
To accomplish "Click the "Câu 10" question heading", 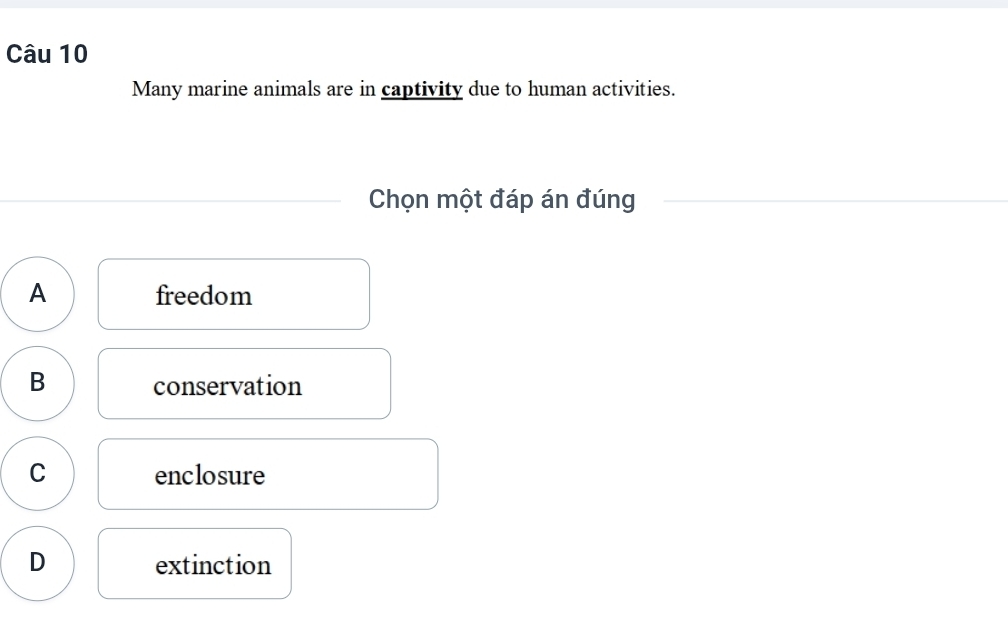I will (x=47, y=54).
